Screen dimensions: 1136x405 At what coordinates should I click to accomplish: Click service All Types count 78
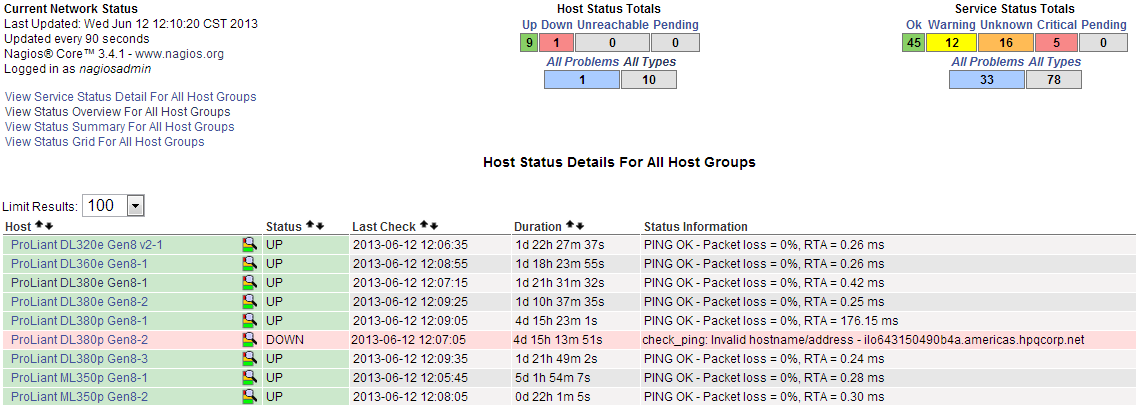click(x=1054, y=80)
